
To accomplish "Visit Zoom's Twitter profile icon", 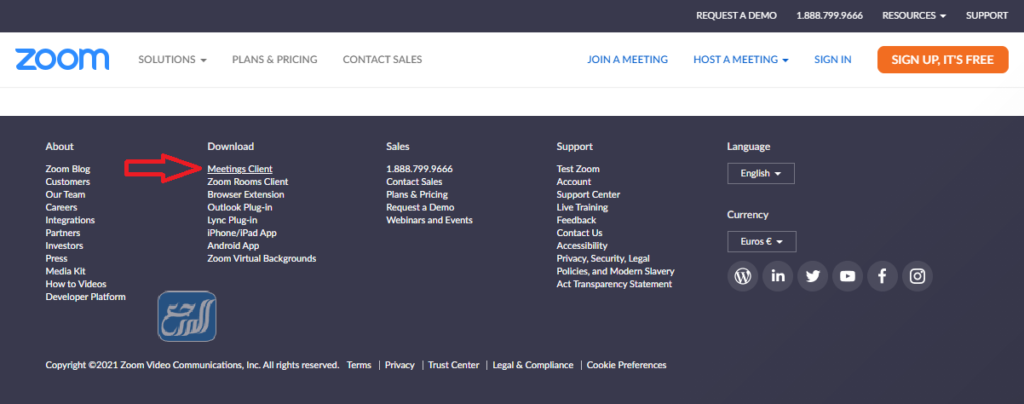I will 812,277.
